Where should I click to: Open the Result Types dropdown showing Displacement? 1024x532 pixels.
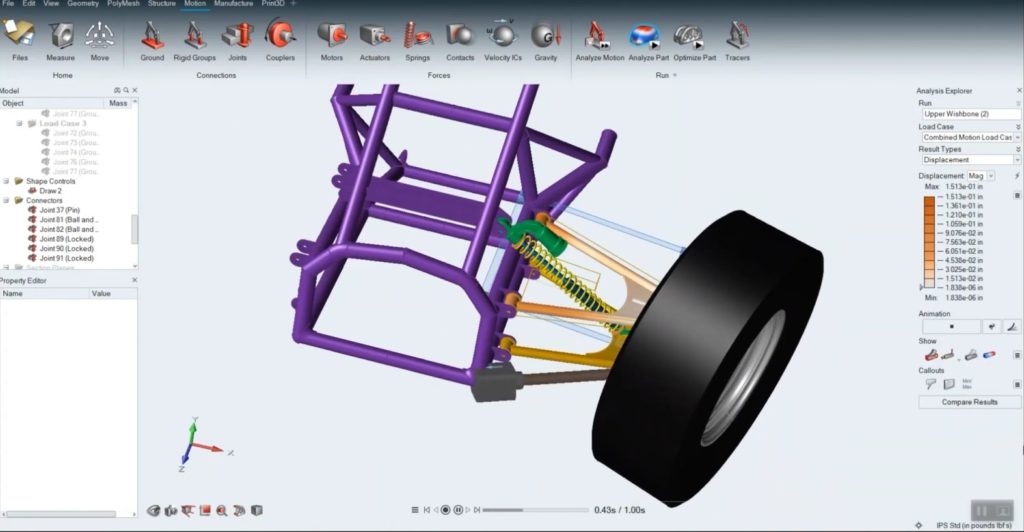pos(970,160)
